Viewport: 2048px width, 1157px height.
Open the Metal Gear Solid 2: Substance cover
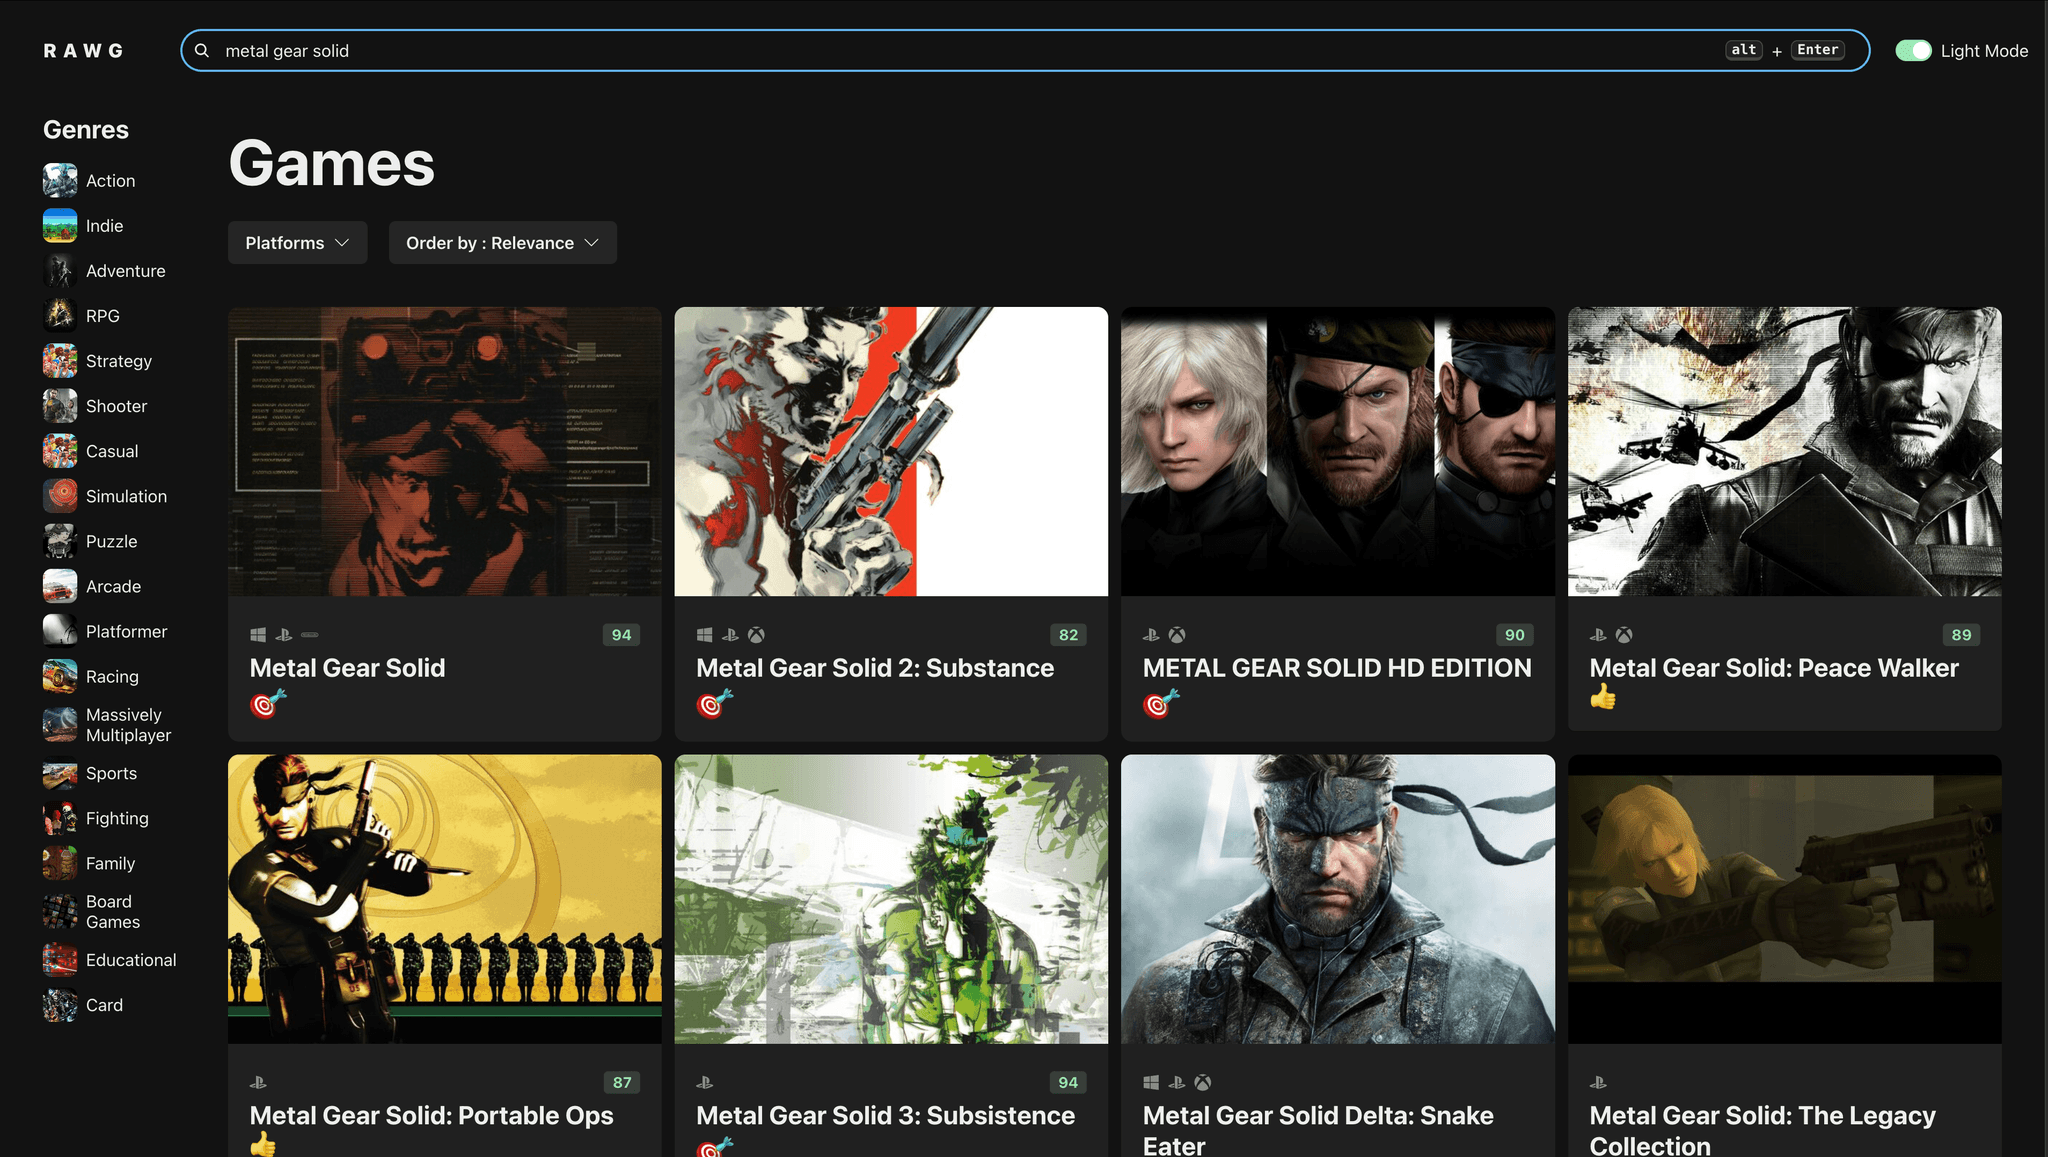891,452
